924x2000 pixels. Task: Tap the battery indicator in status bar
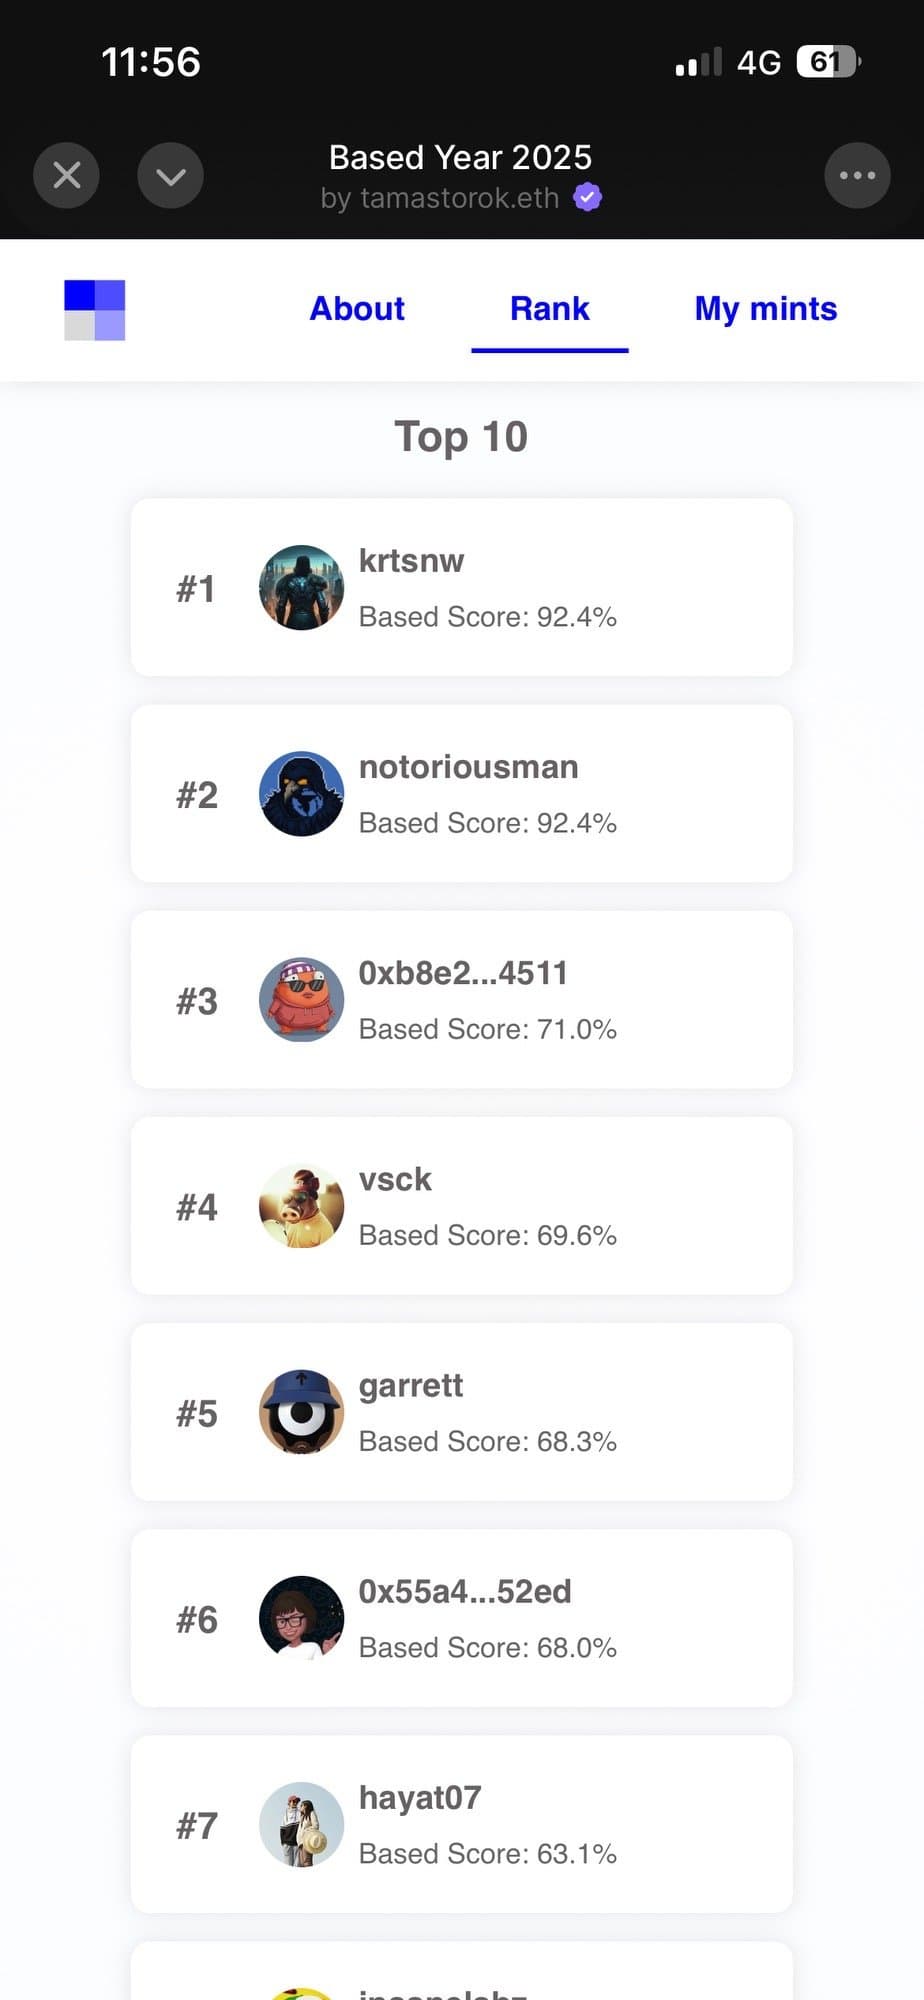point(828,62)
